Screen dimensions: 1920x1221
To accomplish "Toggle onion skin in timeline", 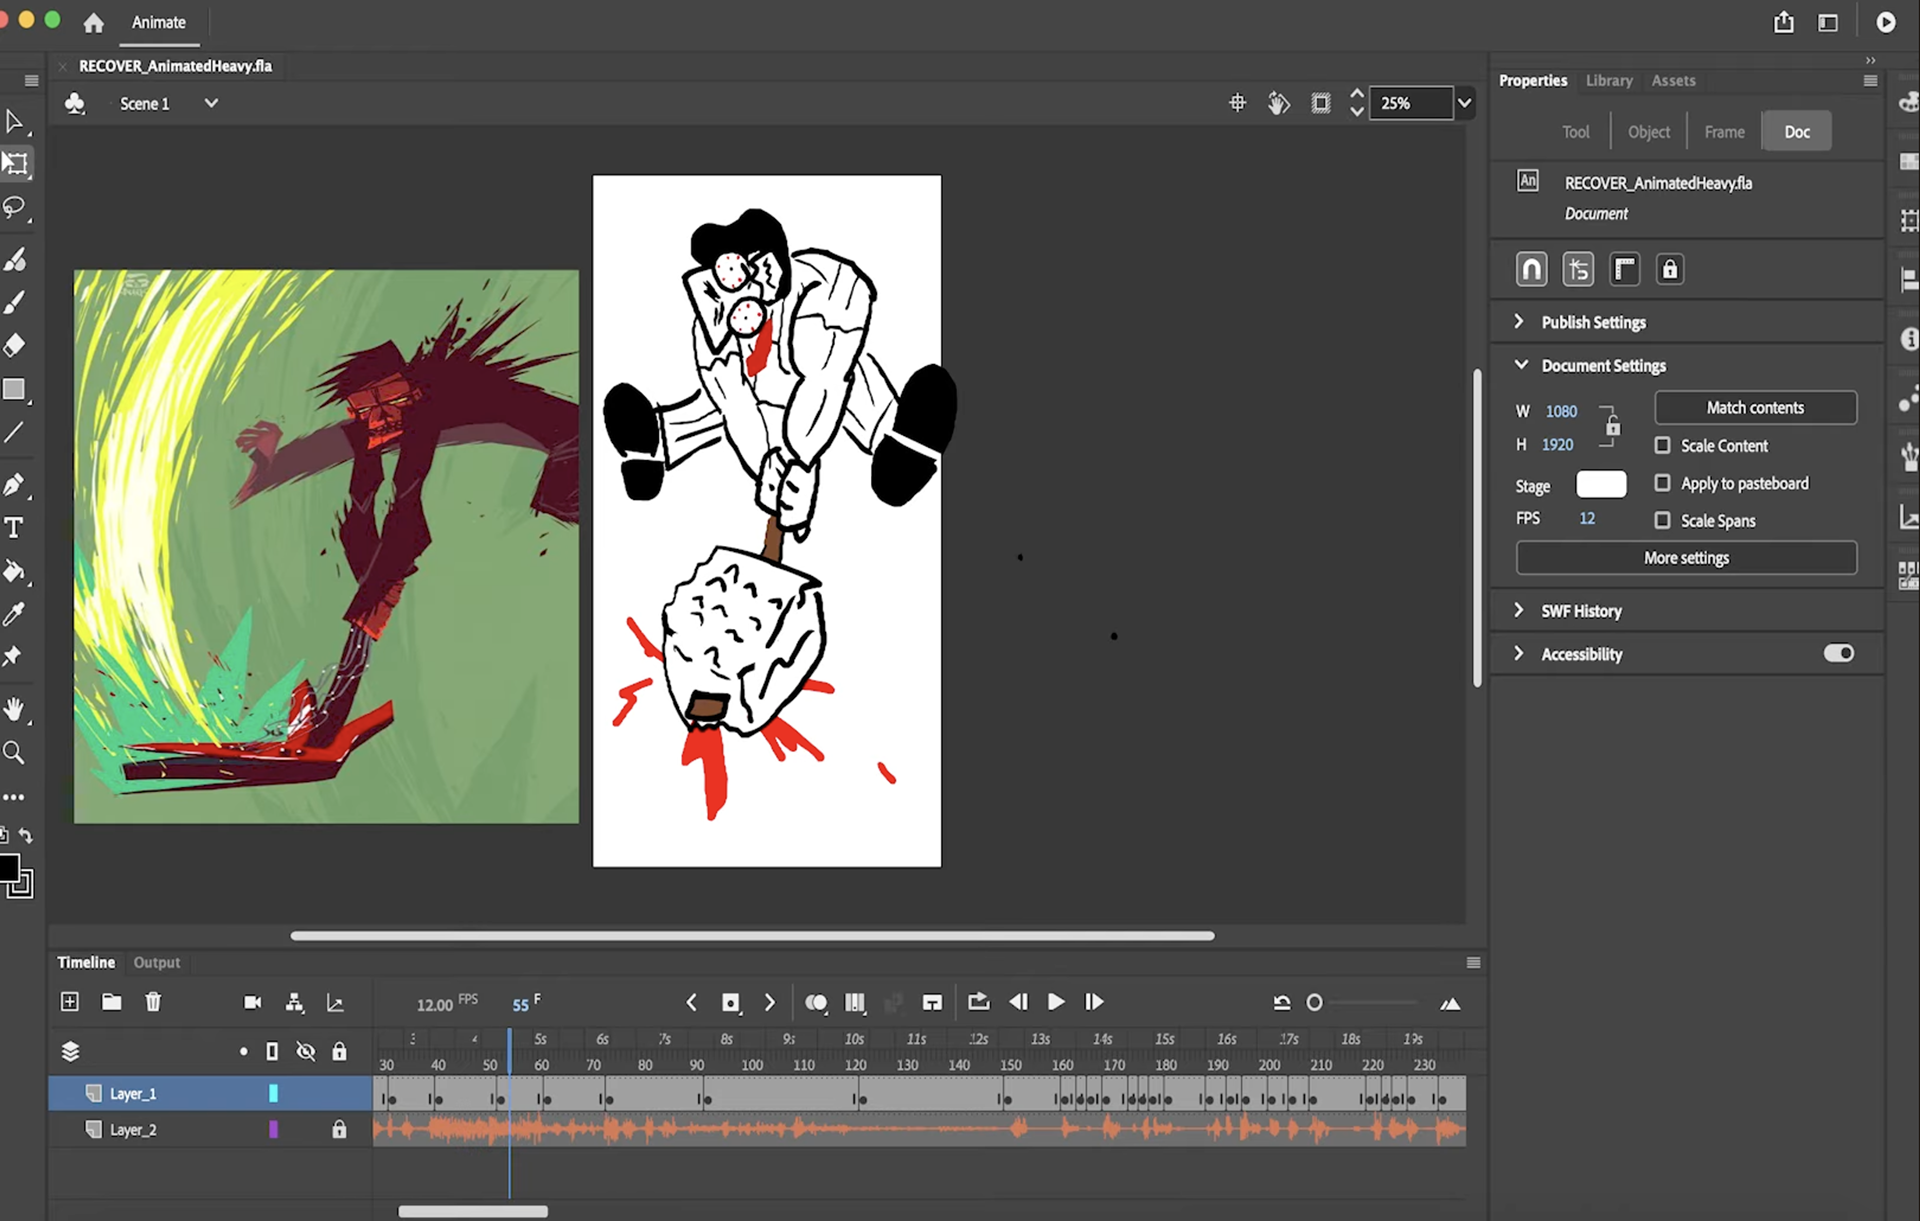I will tap(816, 1002).
